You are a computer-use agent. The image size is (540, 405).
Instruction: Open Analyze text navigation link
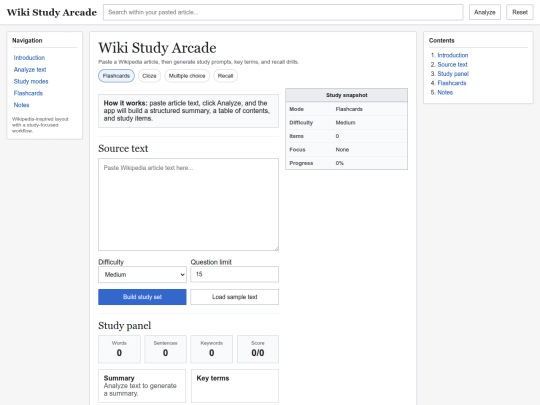(30, 70)
